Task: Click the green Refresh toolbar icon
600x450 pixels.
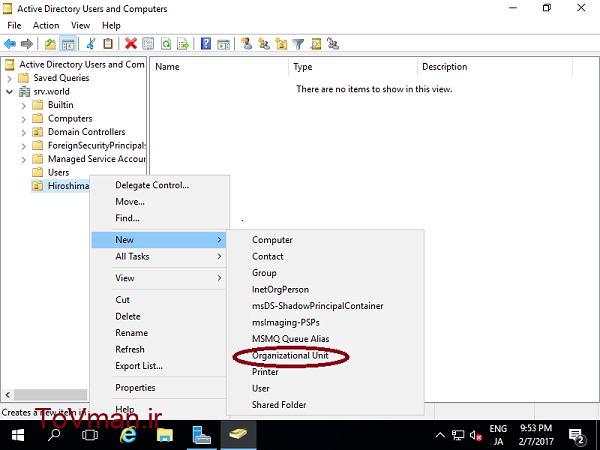Action: click(164, 44)
